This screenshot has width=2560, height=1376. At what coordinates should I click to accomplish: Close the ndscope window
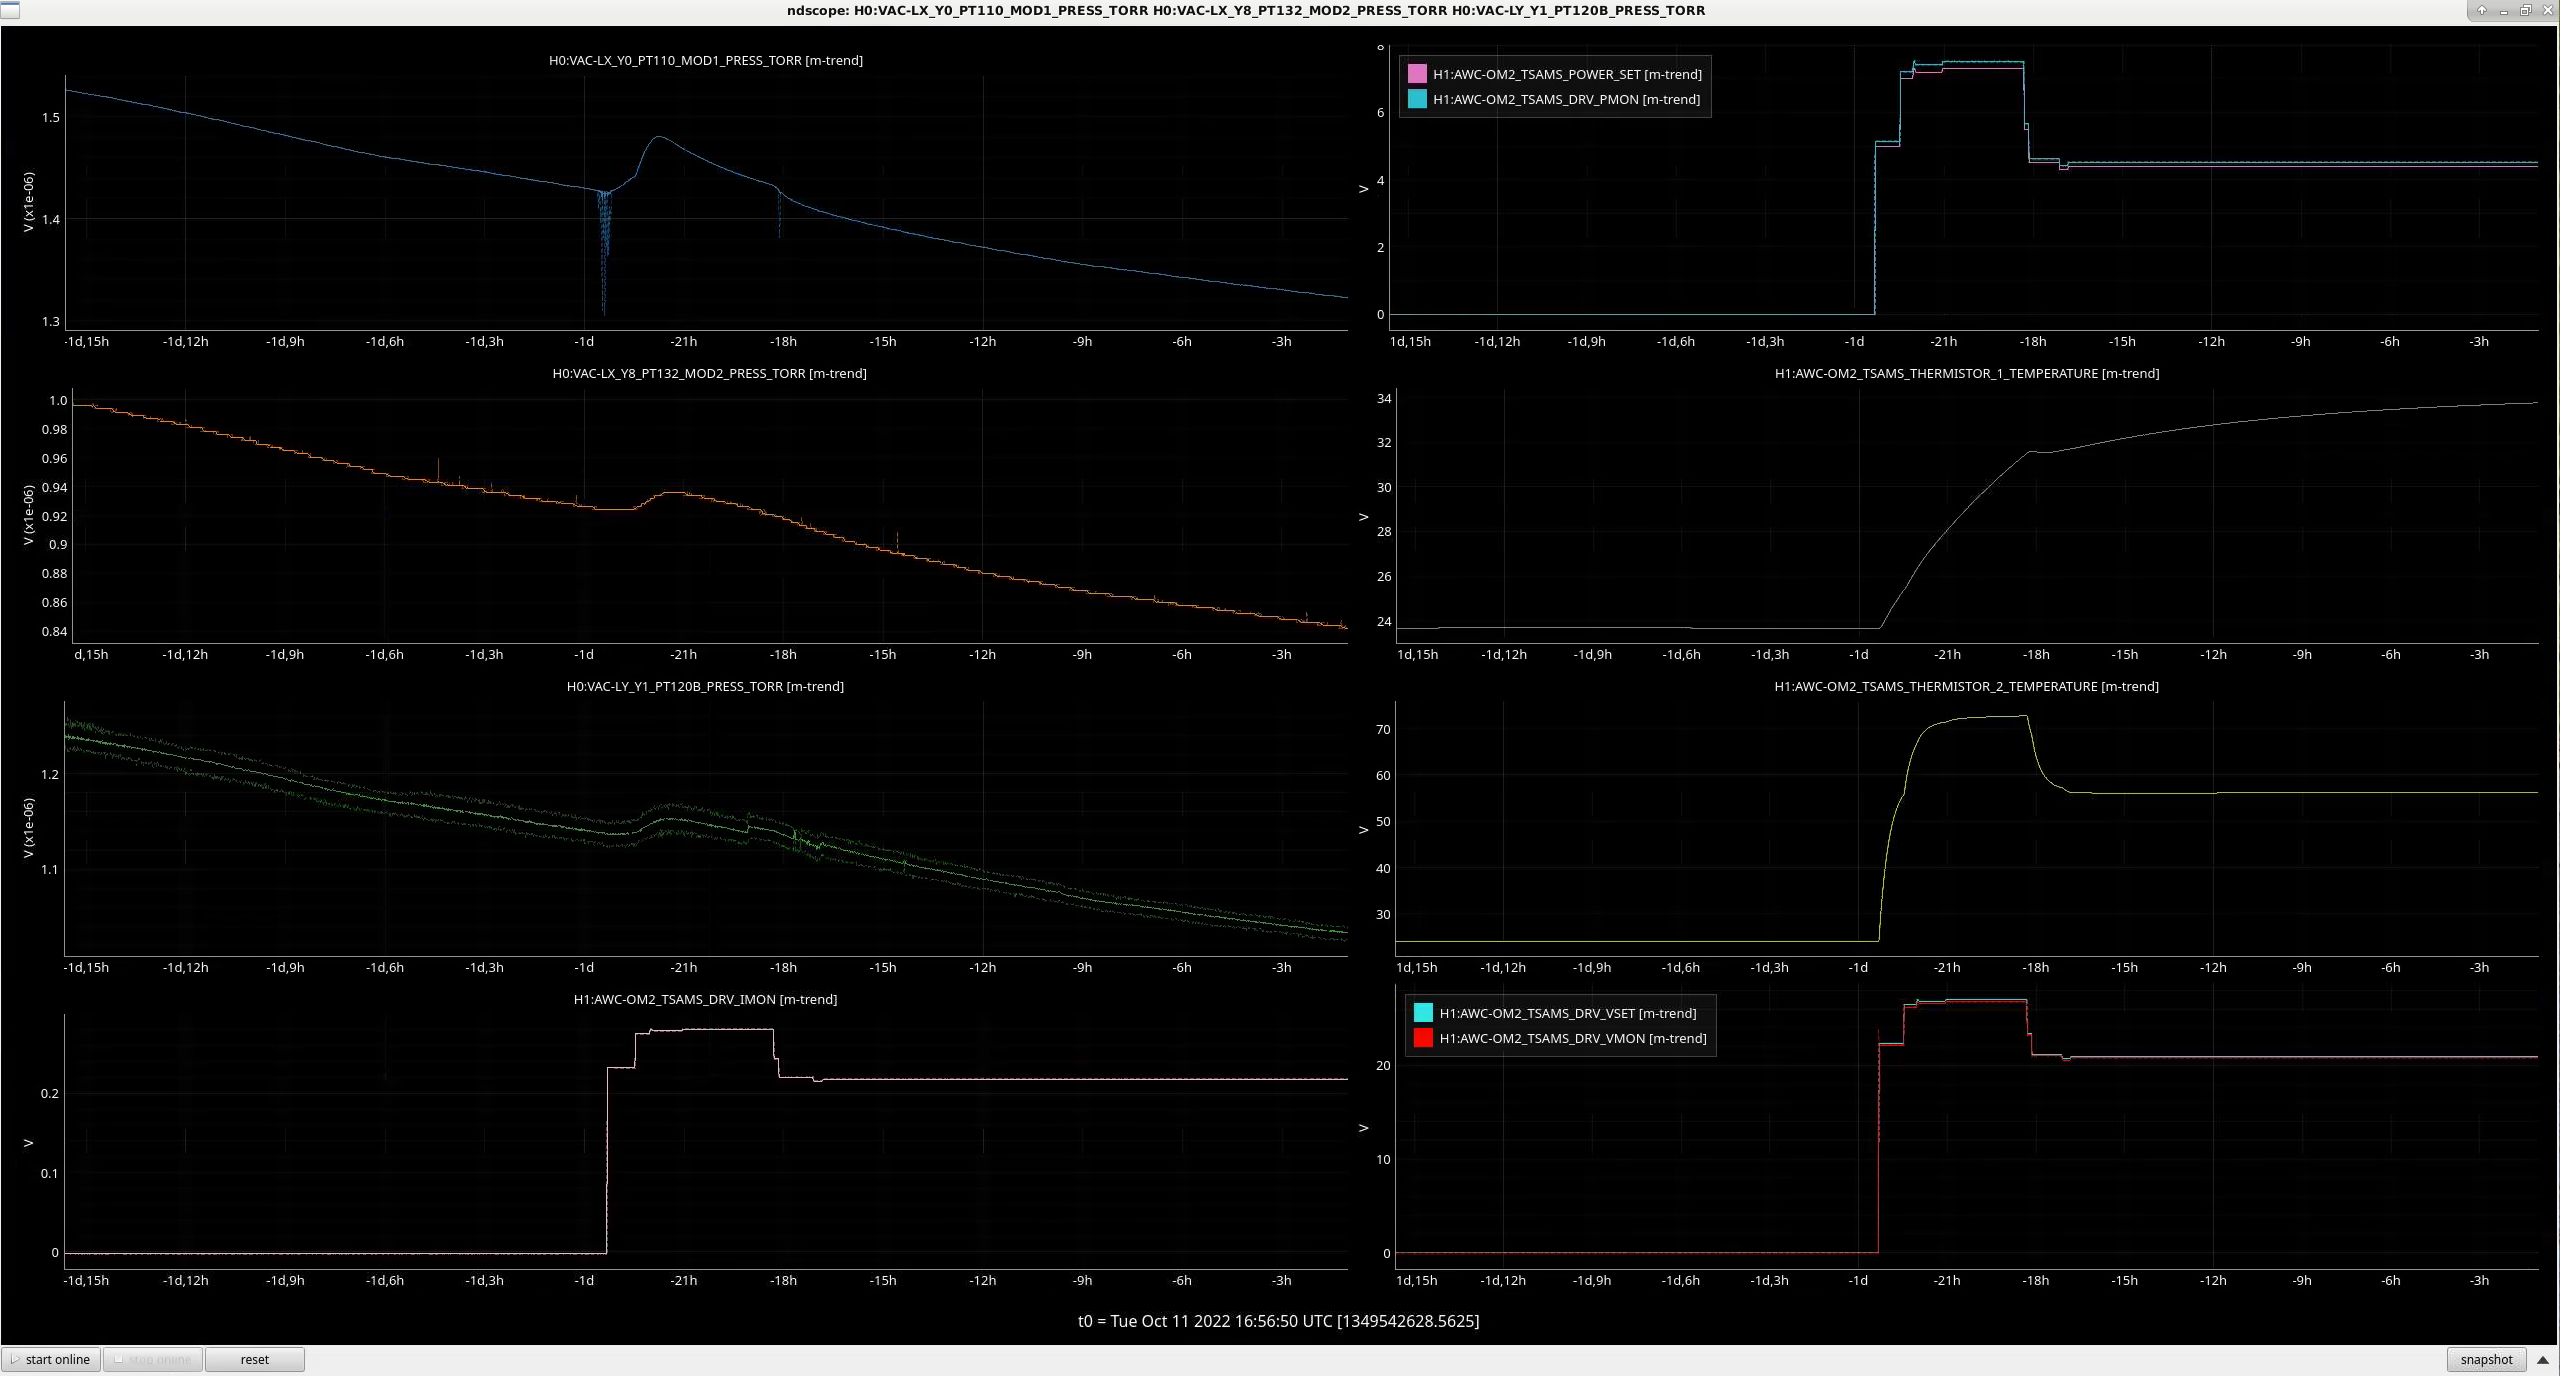tap(2547, 10)
